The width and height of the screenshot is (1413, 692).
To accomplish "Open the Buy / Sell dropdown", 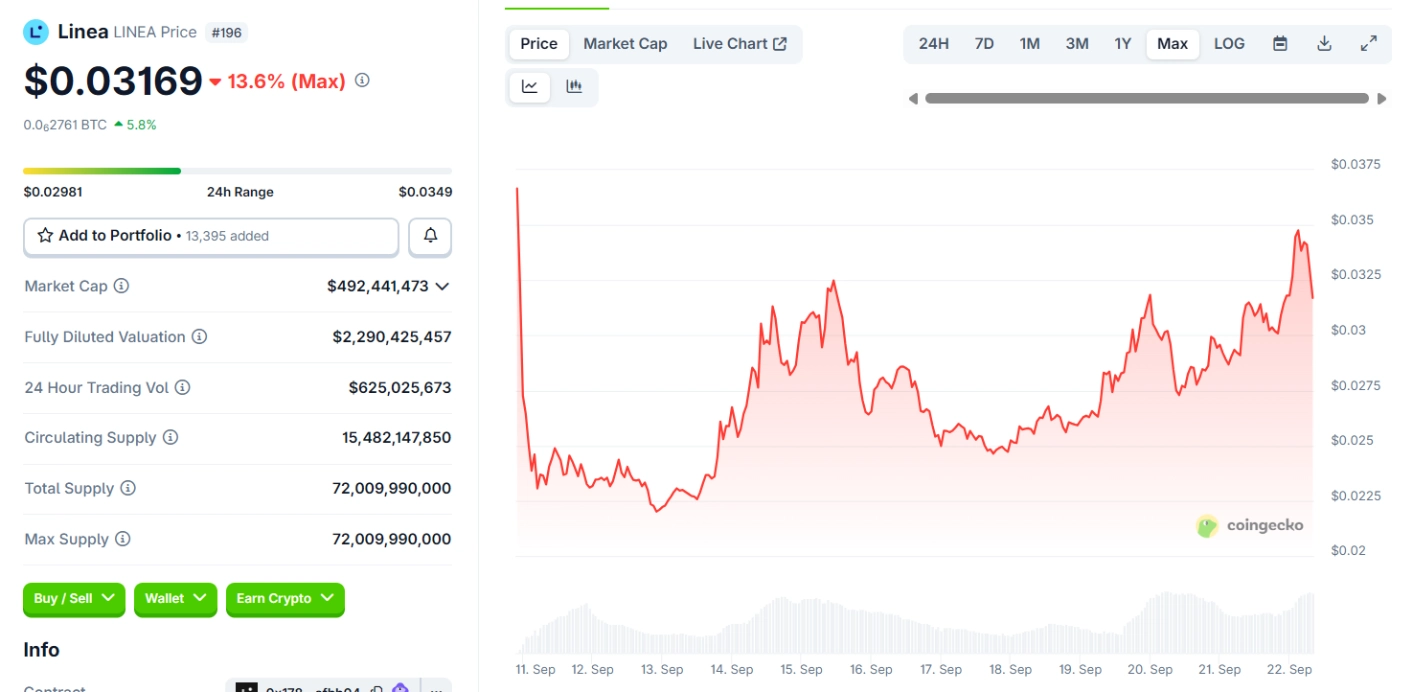I will 74,599.
